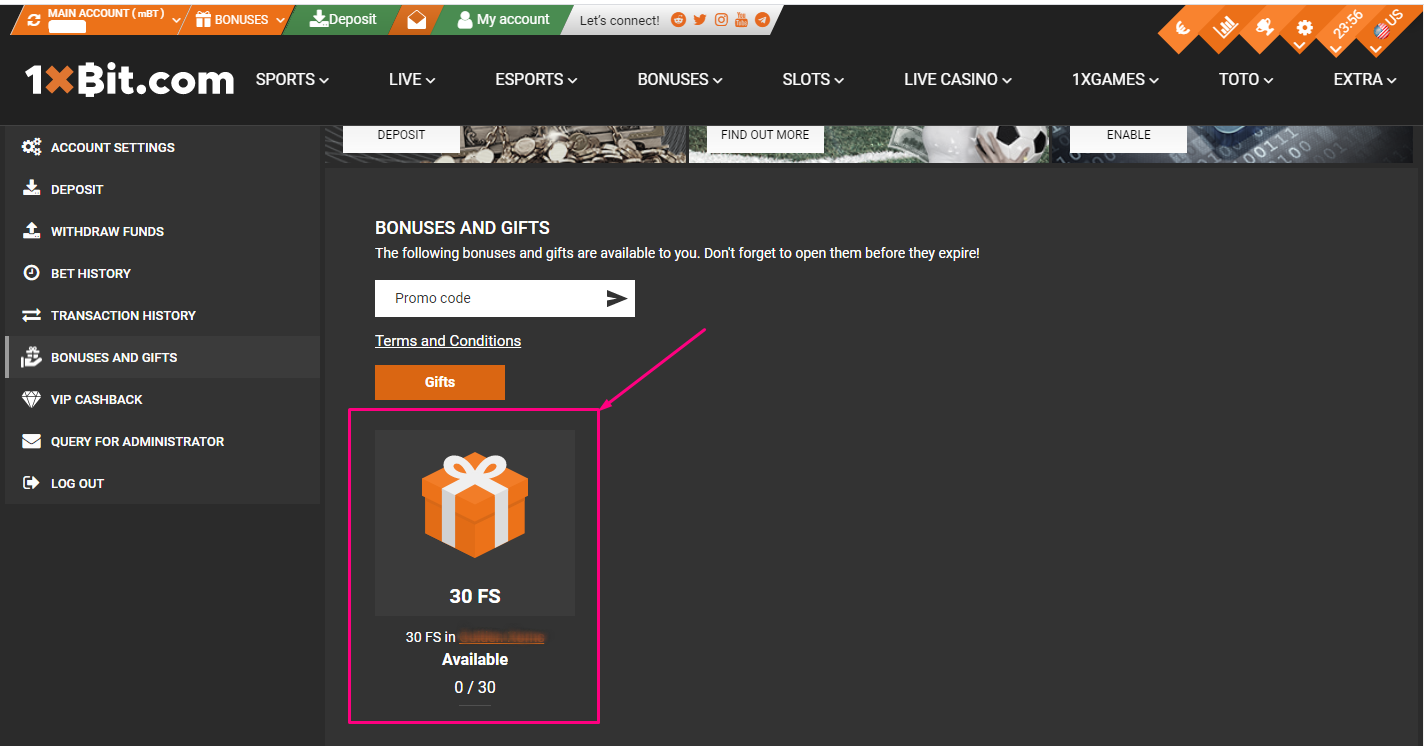This screenshot has height=746, width=1424.
Task: Open the statistics bar-chart icon
Action: pyautogui.click(x=1224, y=27)
